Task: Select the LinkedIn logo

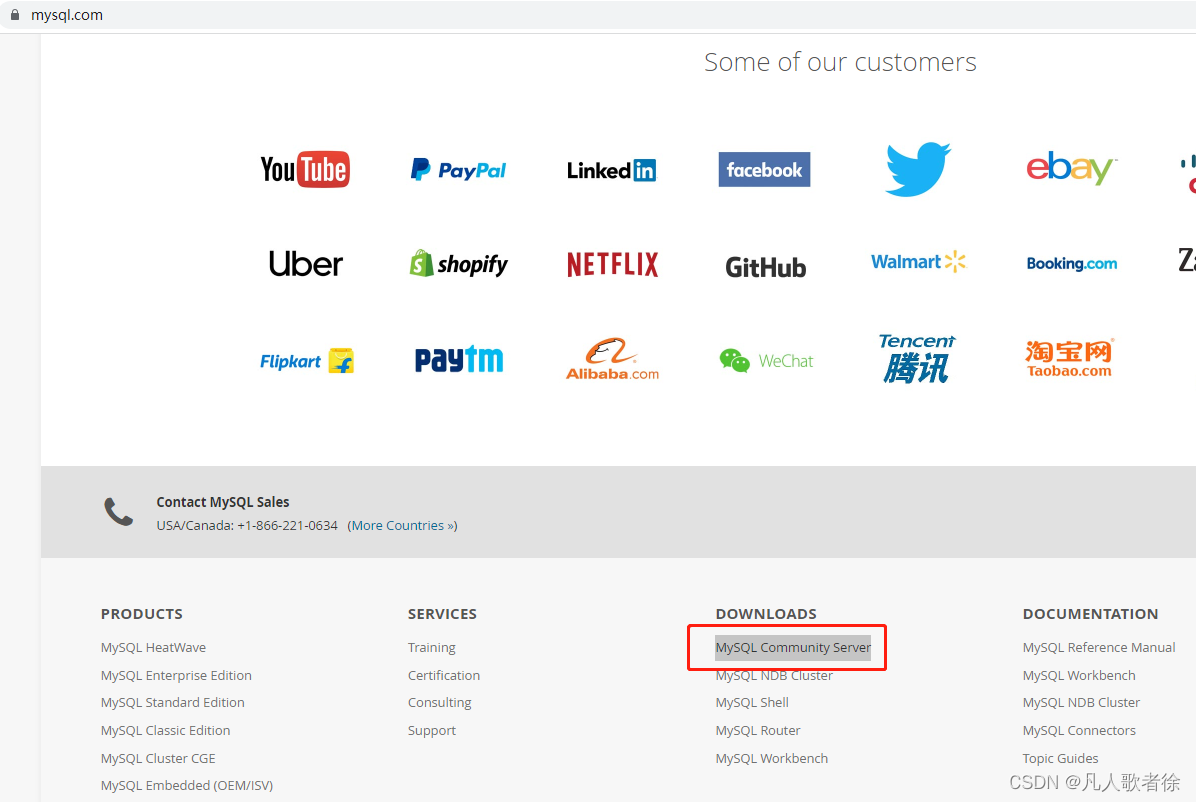Action: coord(611,170)
